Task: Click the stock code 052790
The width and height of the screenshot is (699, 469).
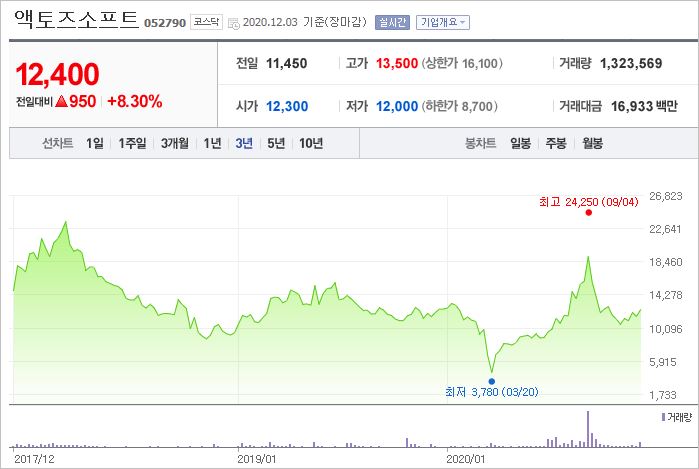Action: click(x=165, y=23)
